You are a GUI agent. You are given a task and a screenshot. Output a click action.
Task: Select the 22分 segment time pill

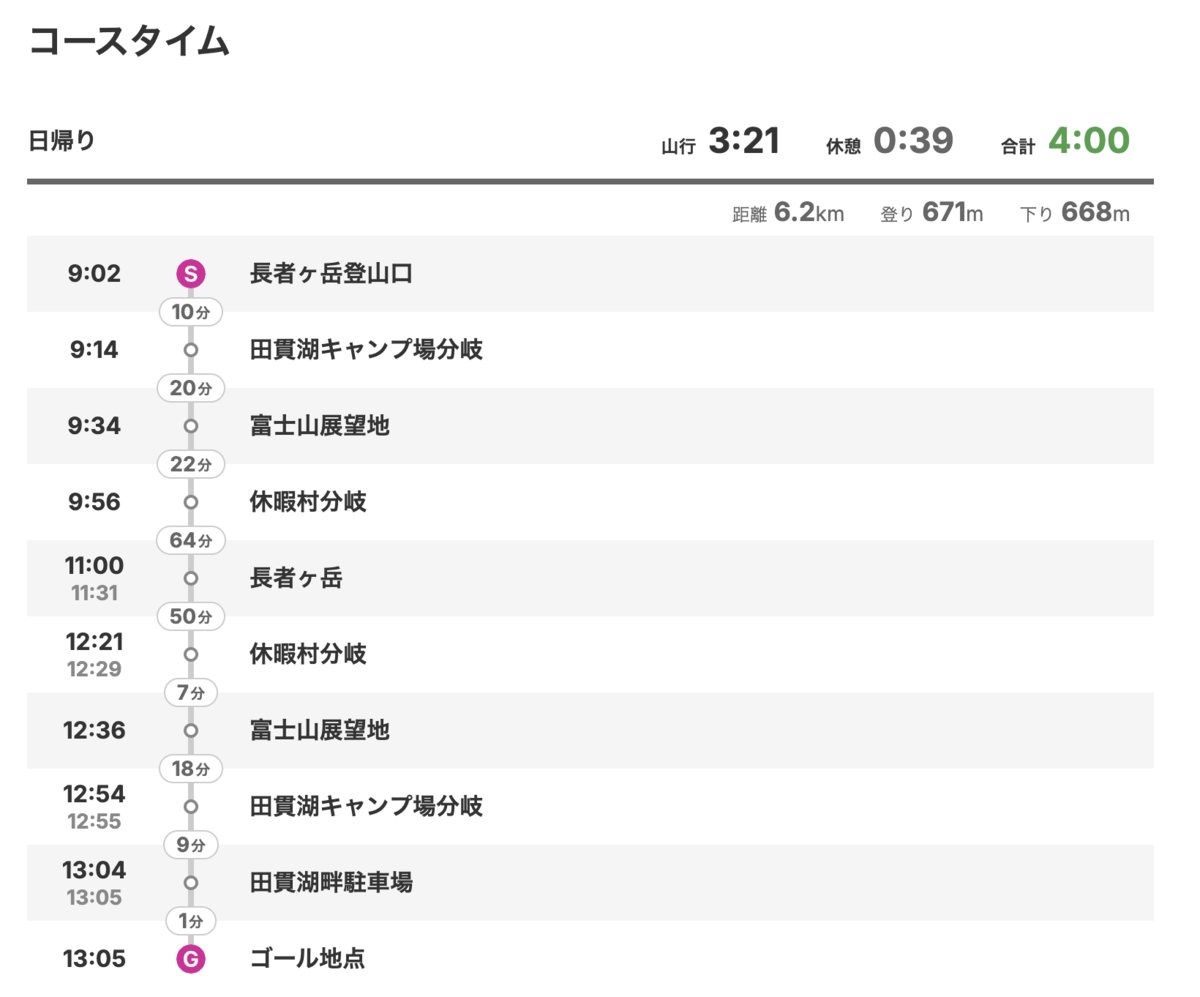point(190,465)
